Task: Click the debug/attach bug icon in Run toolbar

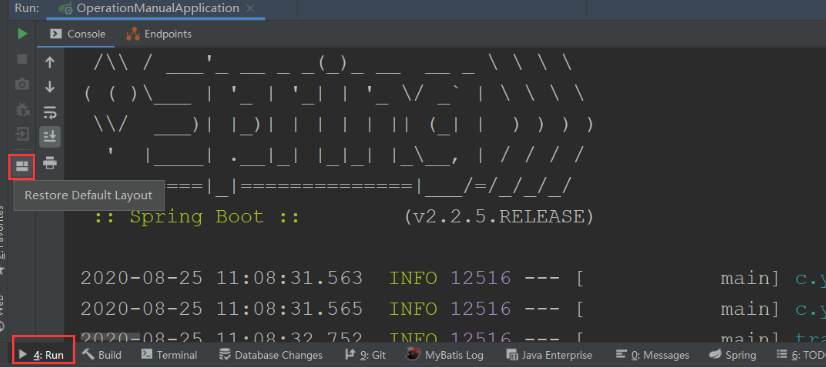Action: pyautogui.click(x=22, y=110)
